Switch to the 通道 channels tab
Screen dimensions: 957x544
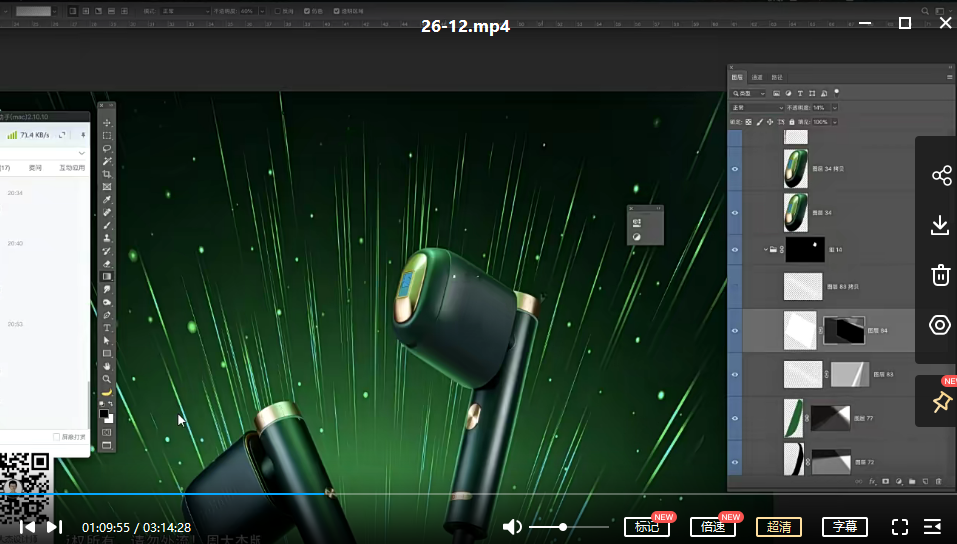click(757, 77)
